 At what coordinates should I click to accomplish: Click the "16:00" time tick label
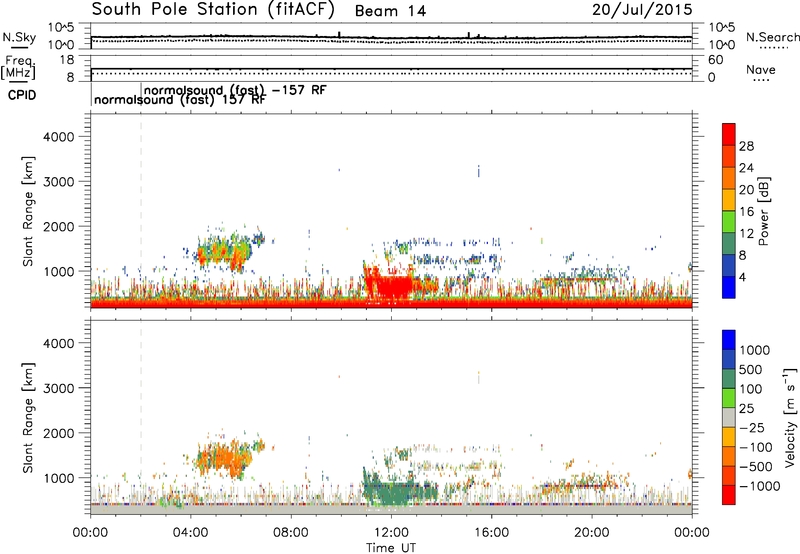coord(491,533)
